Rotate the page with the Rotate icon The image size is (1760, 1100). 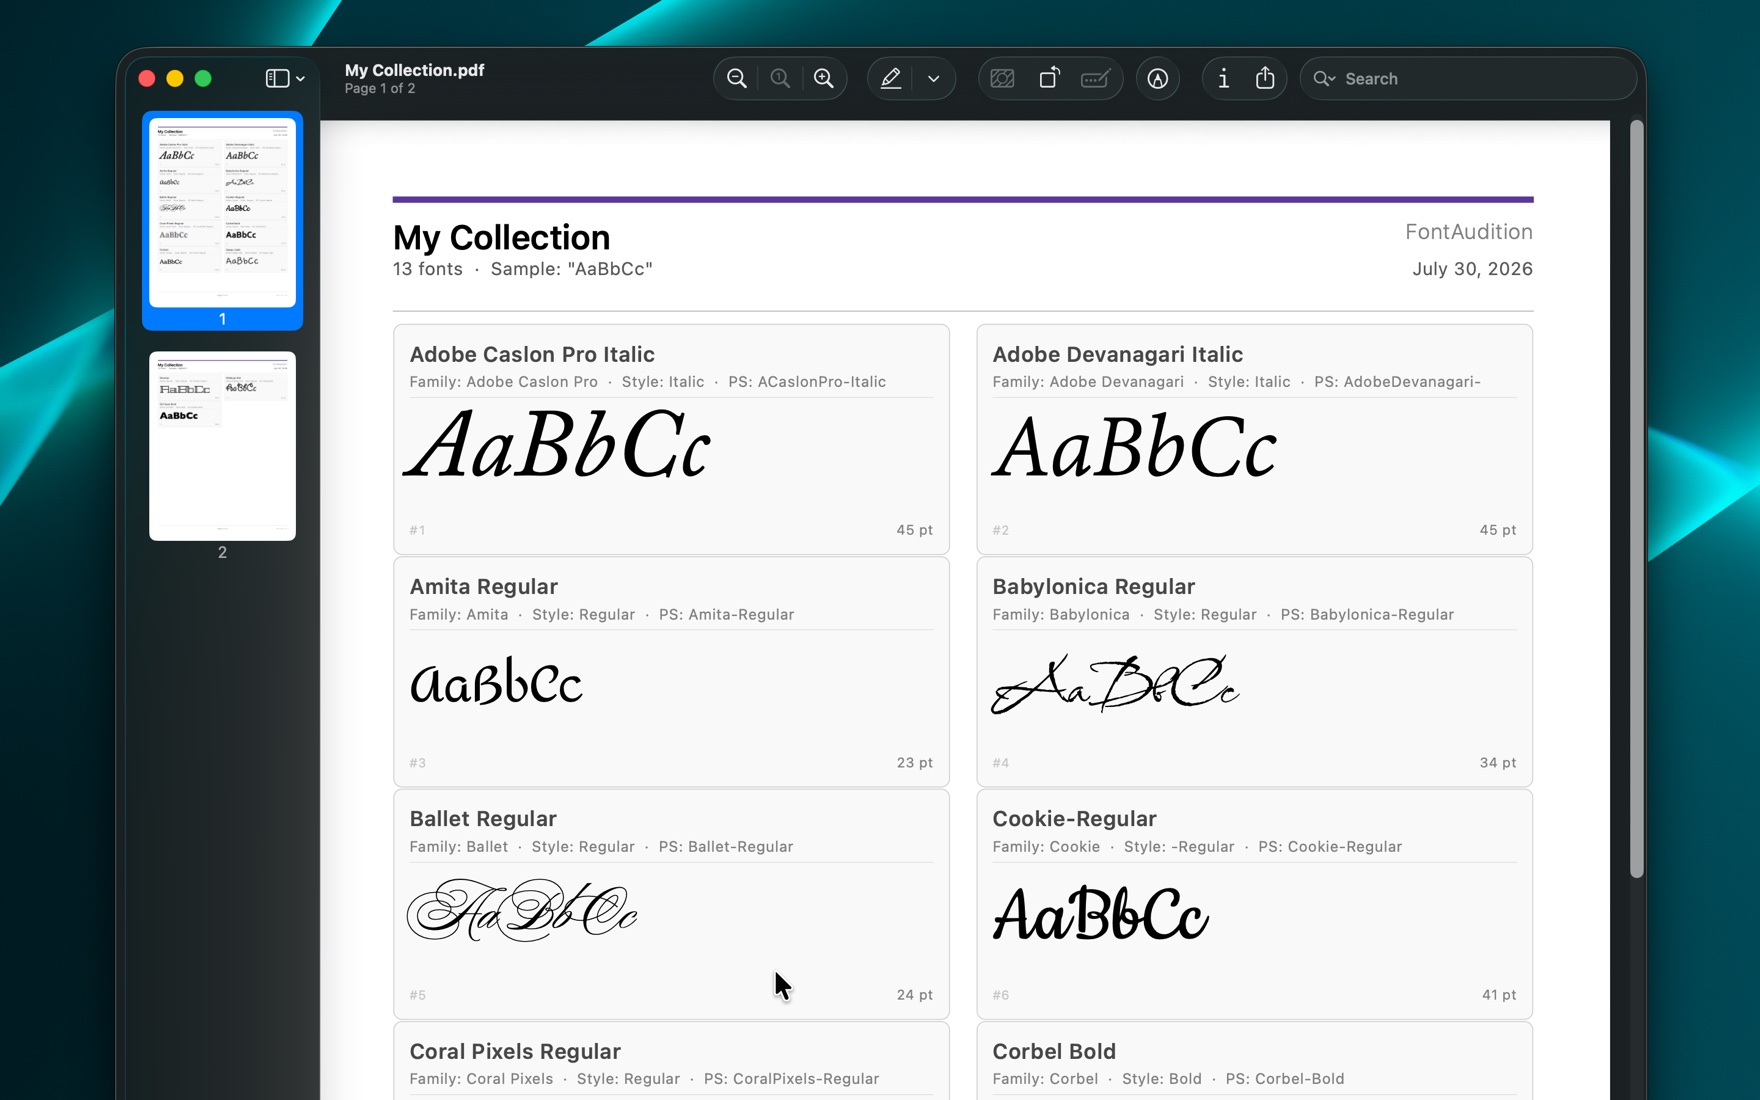click(1049, 79)
